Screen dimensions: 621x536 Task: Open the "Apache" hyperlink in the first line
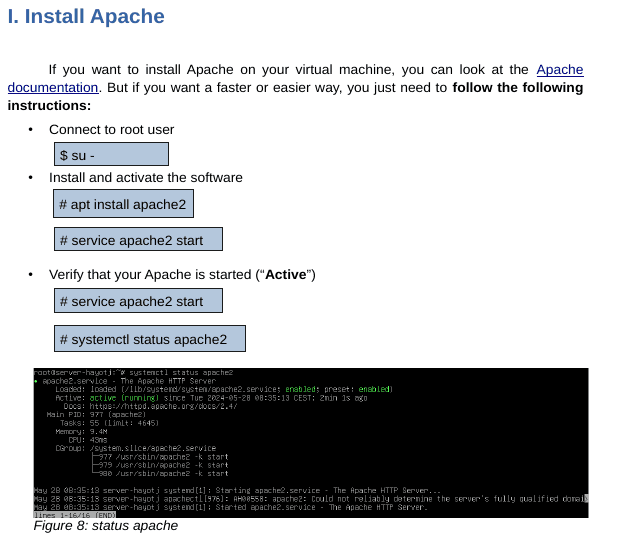(x=559, y=70)
